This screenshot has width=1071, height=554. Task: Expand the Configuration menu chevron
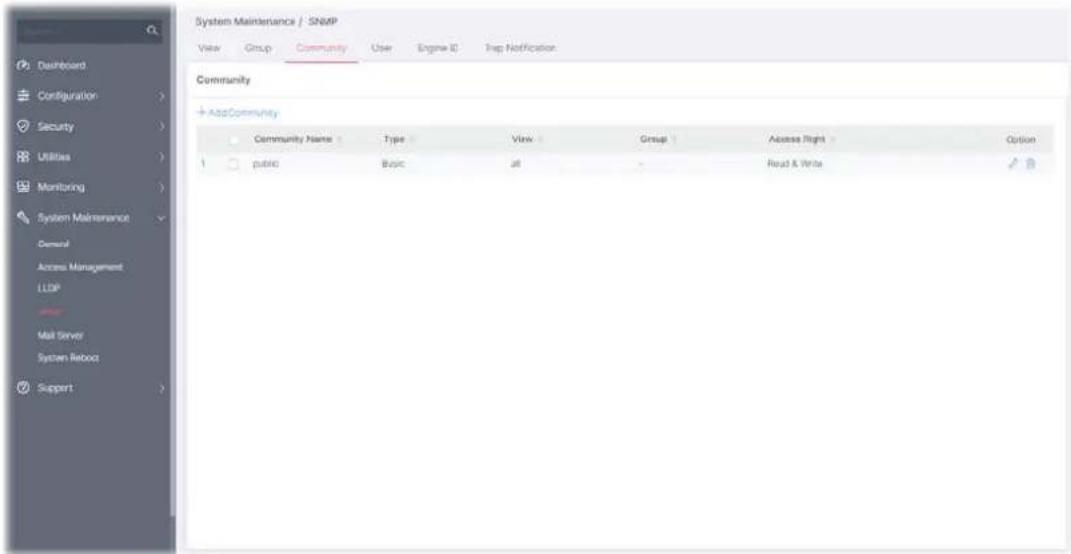point(161,96)
